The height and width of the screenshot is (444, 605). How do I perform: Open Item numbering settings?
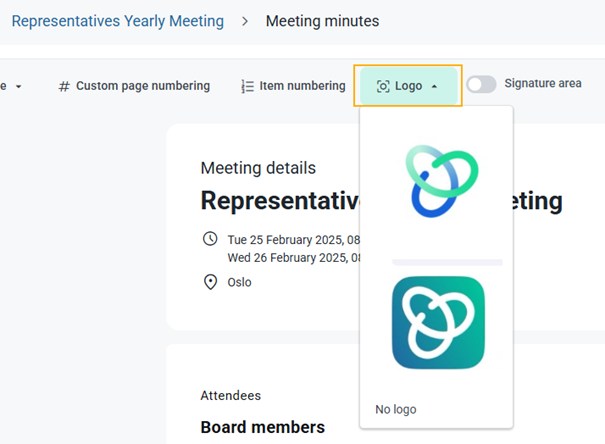pyautogui.click(x=293, y=86)
